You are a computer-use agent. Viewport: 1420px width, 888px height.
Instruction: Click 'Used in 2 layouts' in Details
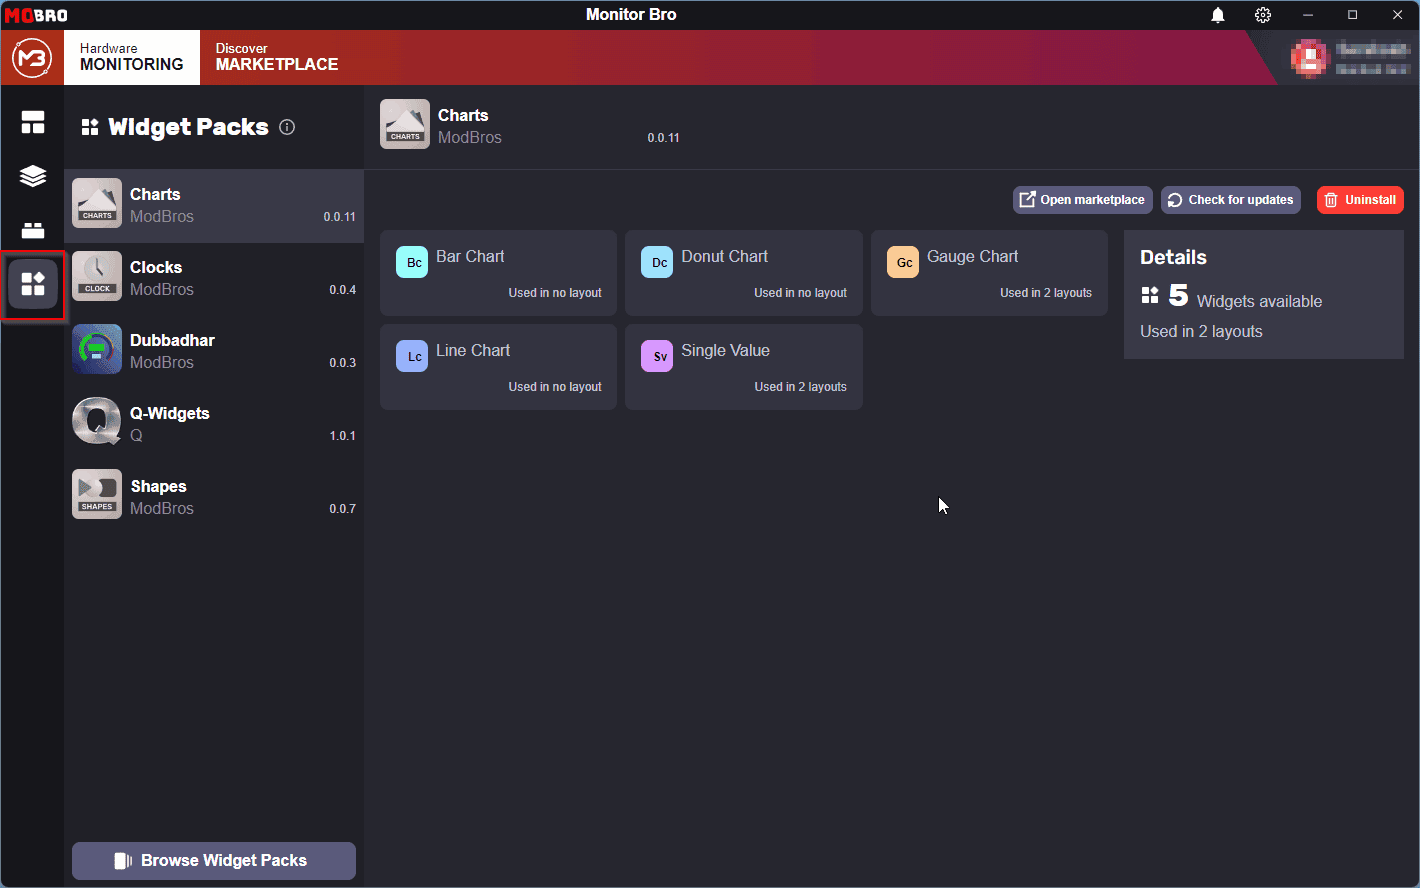(1201, 332)
